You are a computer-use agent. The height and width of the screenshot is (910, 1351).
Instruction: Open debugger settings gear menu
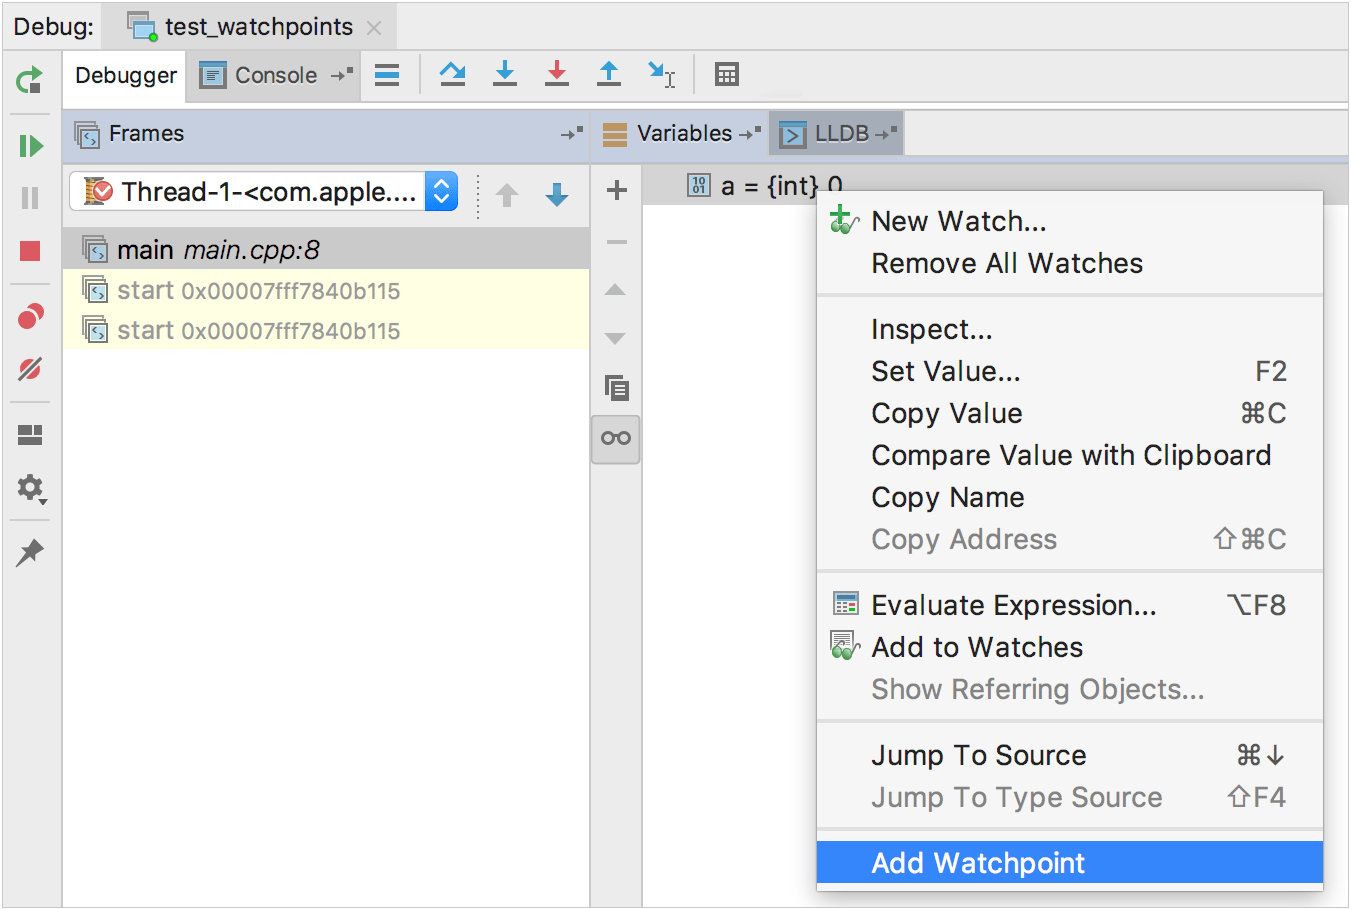pyautogui.click(x=31, y=488)
